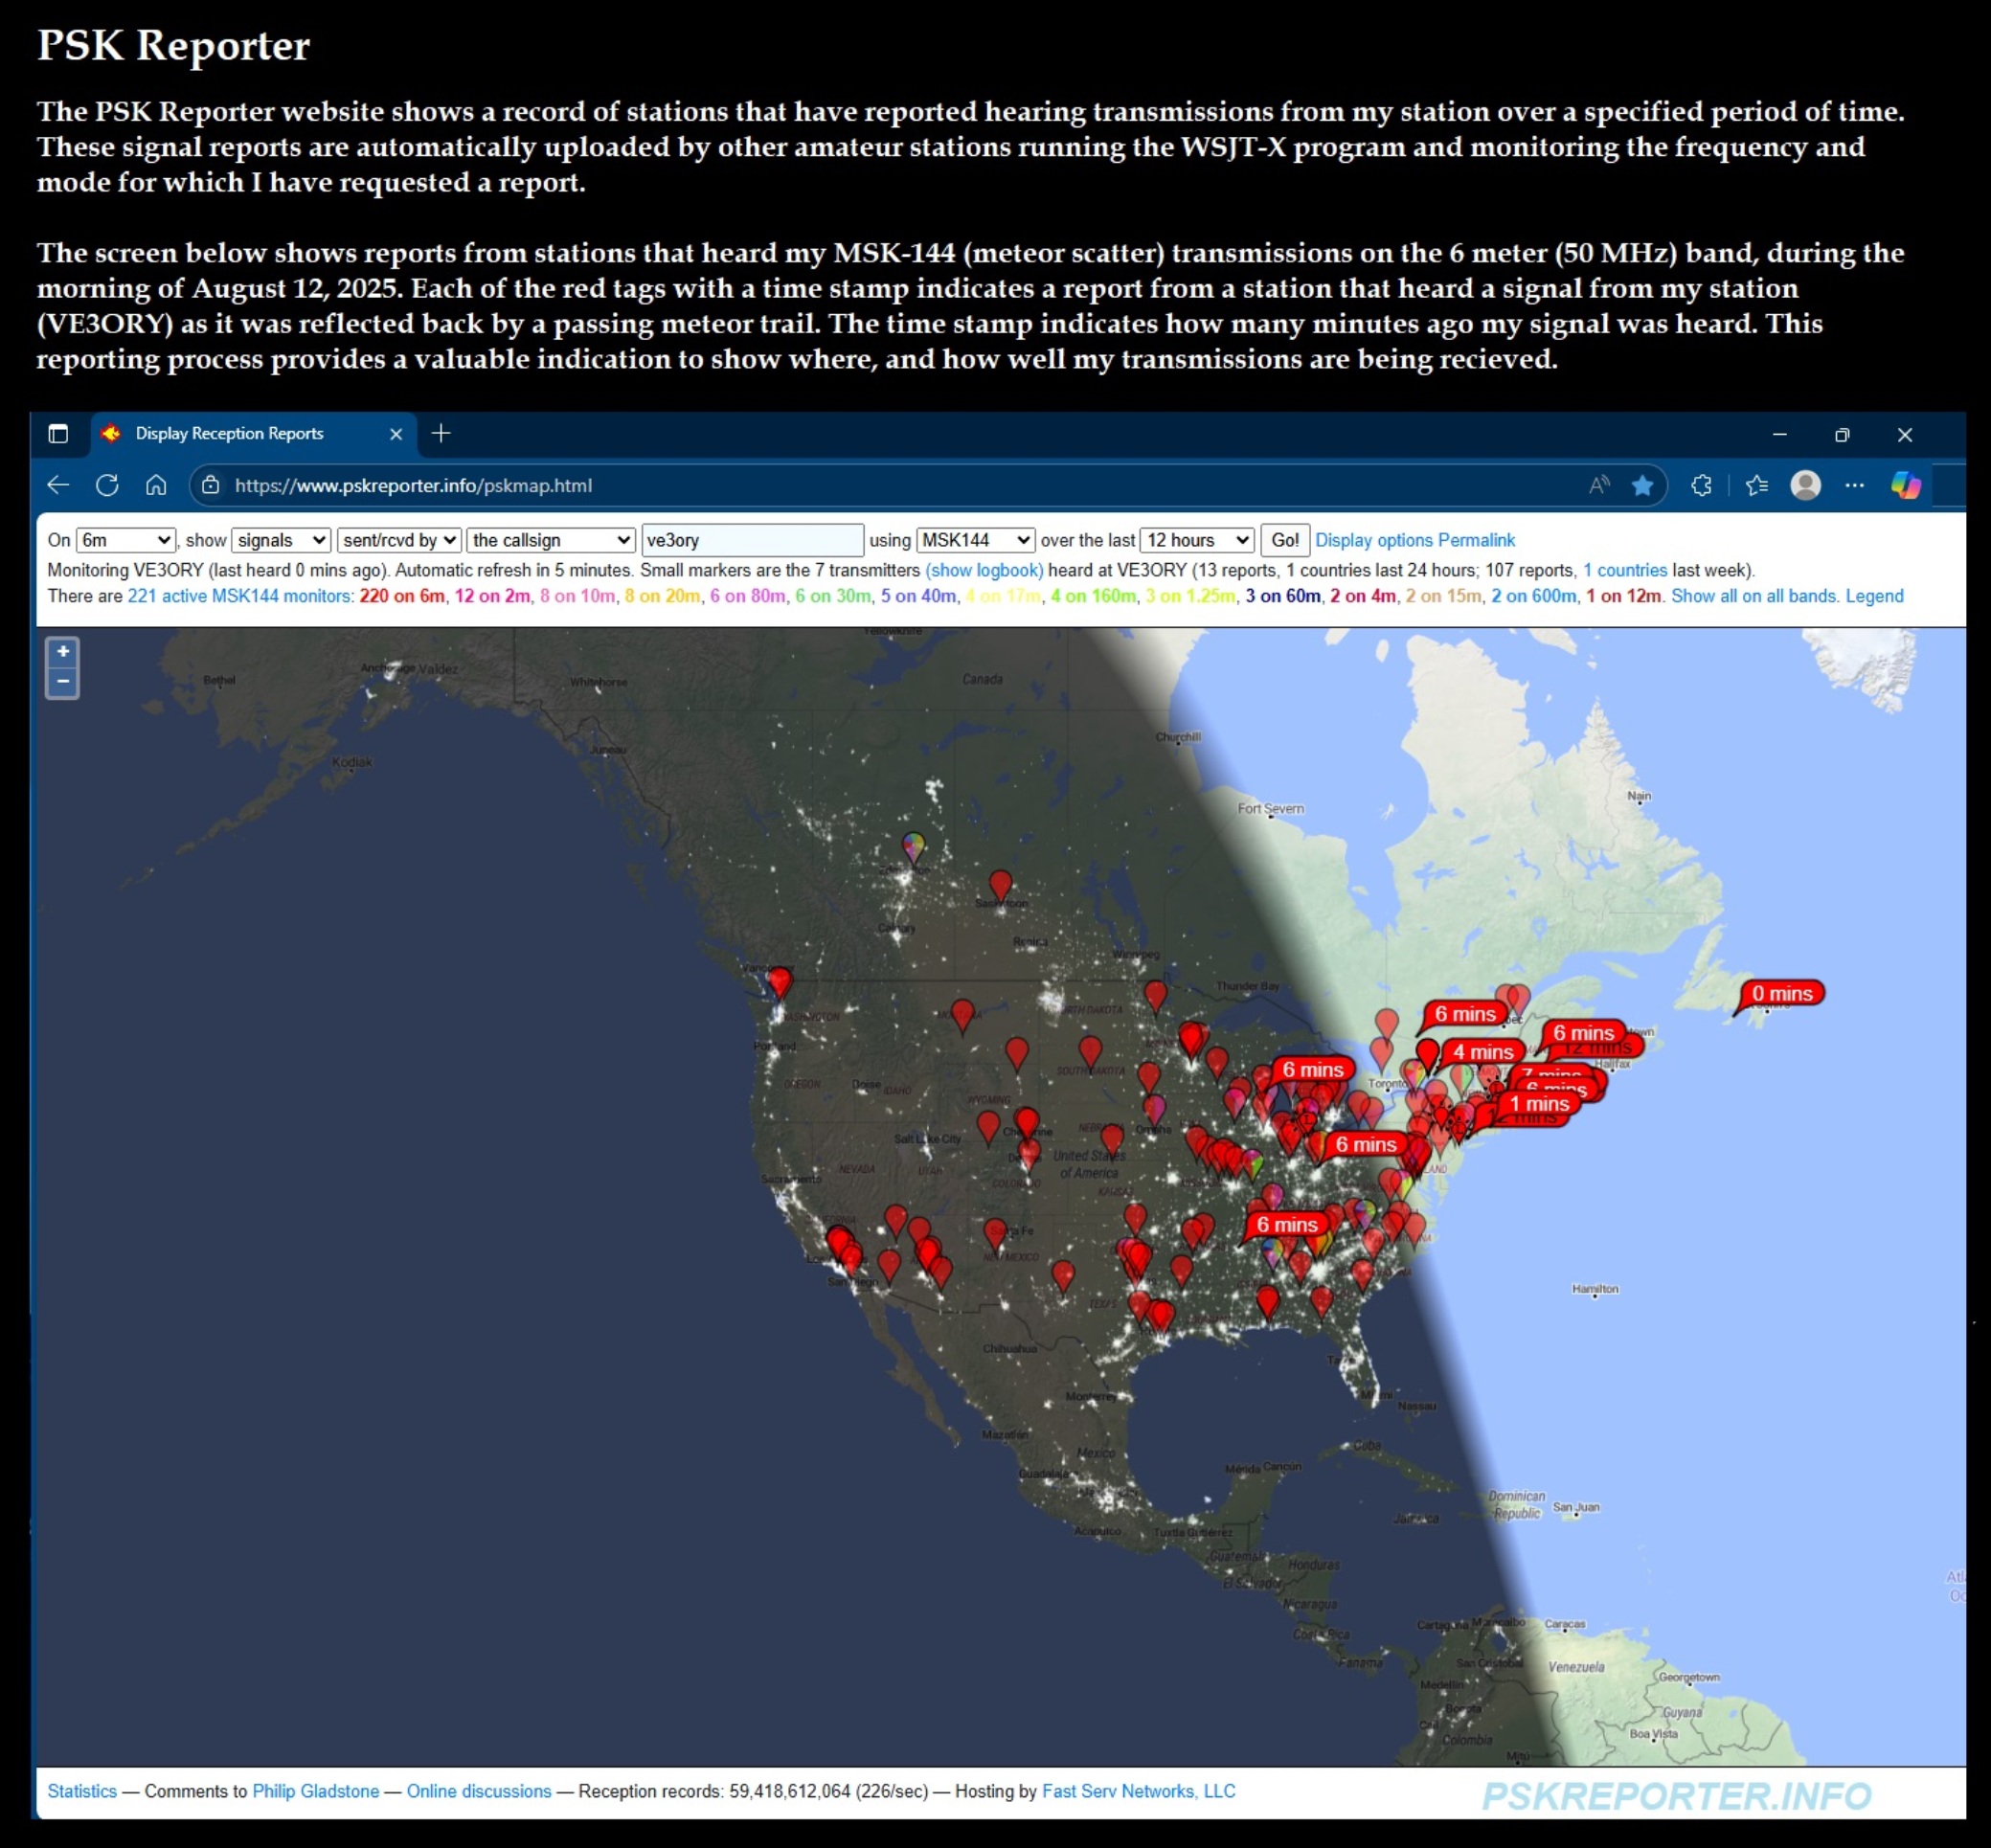
Task: Expand the sent/rcvd by dropdown
Action: pos(399,540)
